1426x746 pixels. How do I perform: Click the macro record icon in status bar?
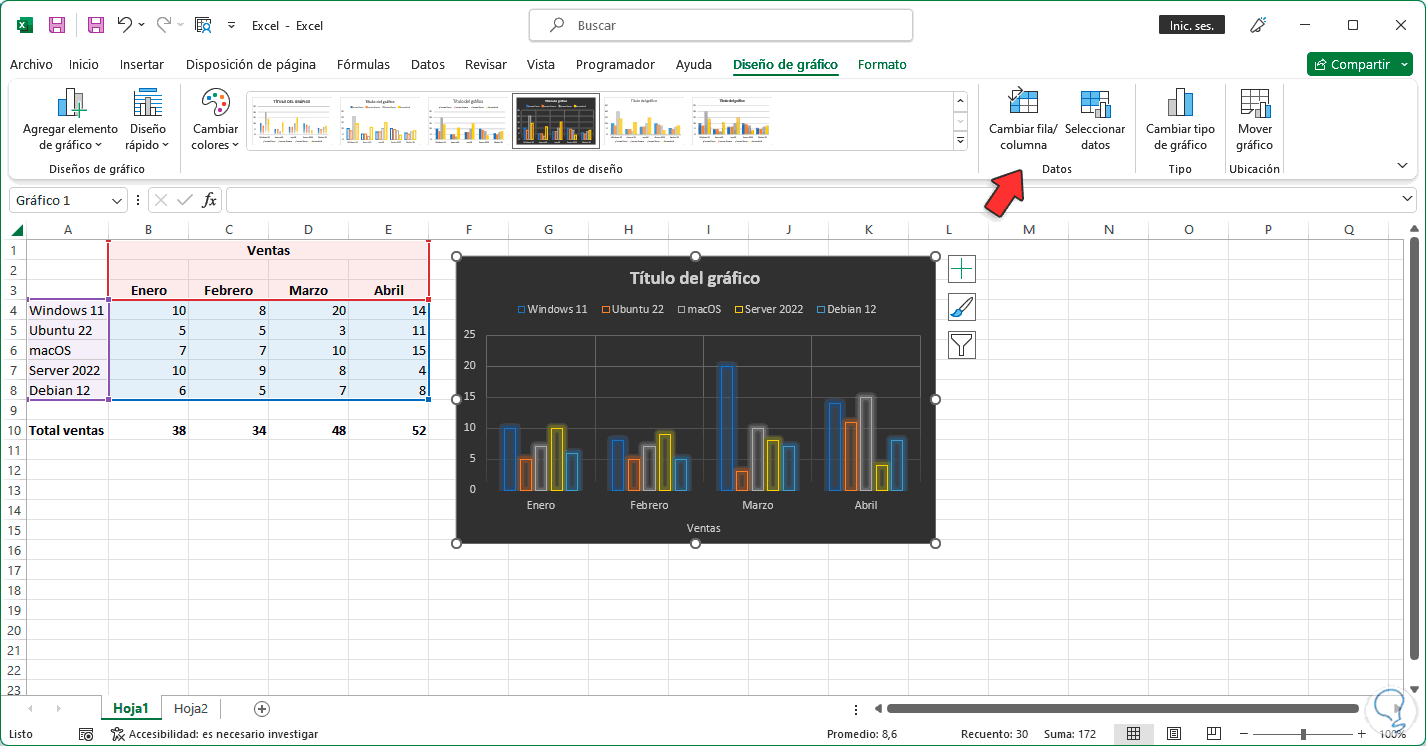coord(86,734)
